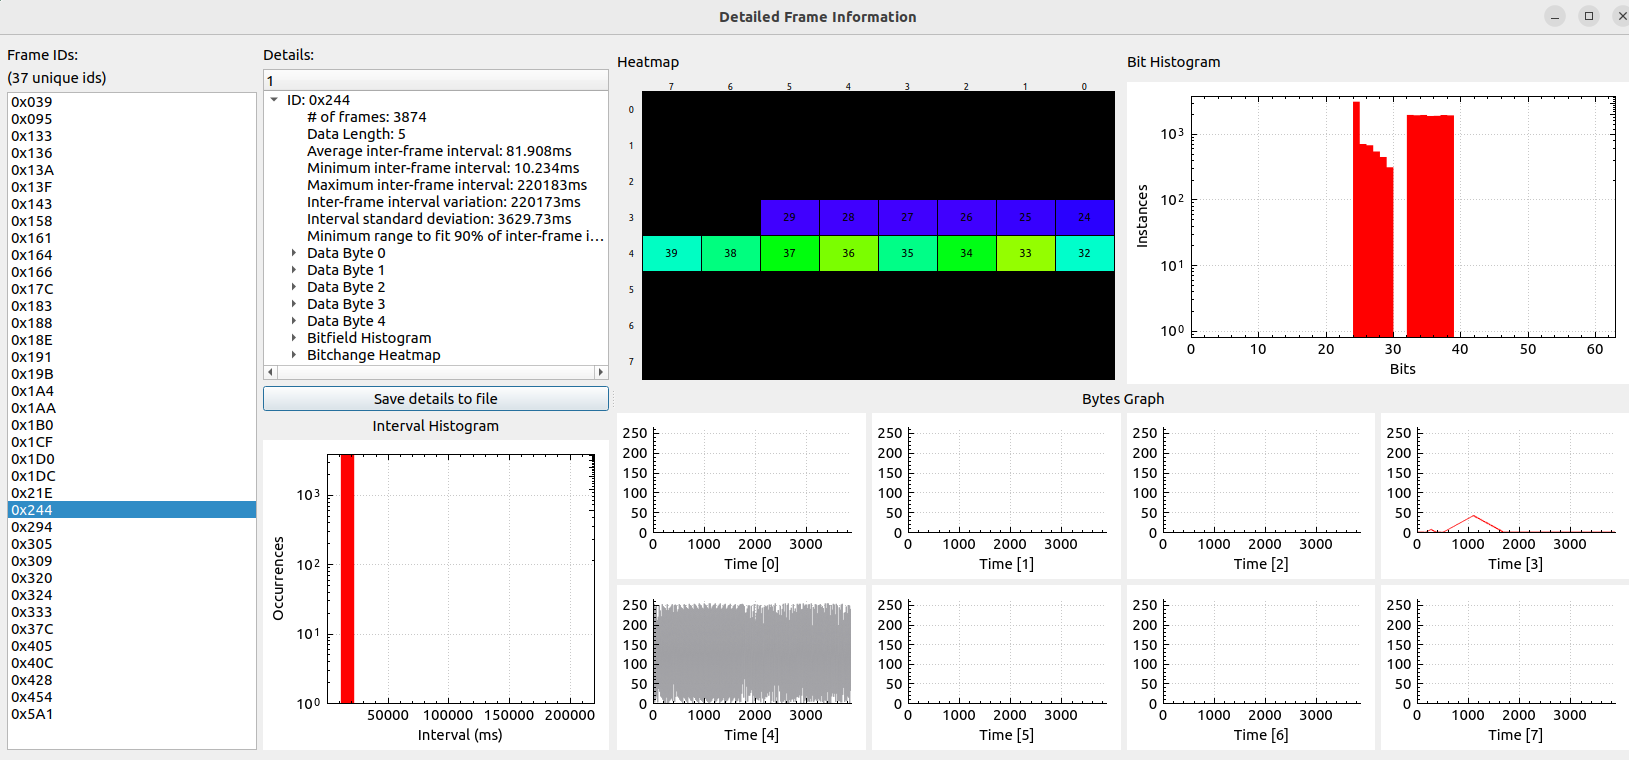The height and width of the screenshot is (760, 1629).
Task: Select frame ID 0x13F
Action: coord(131,187)
